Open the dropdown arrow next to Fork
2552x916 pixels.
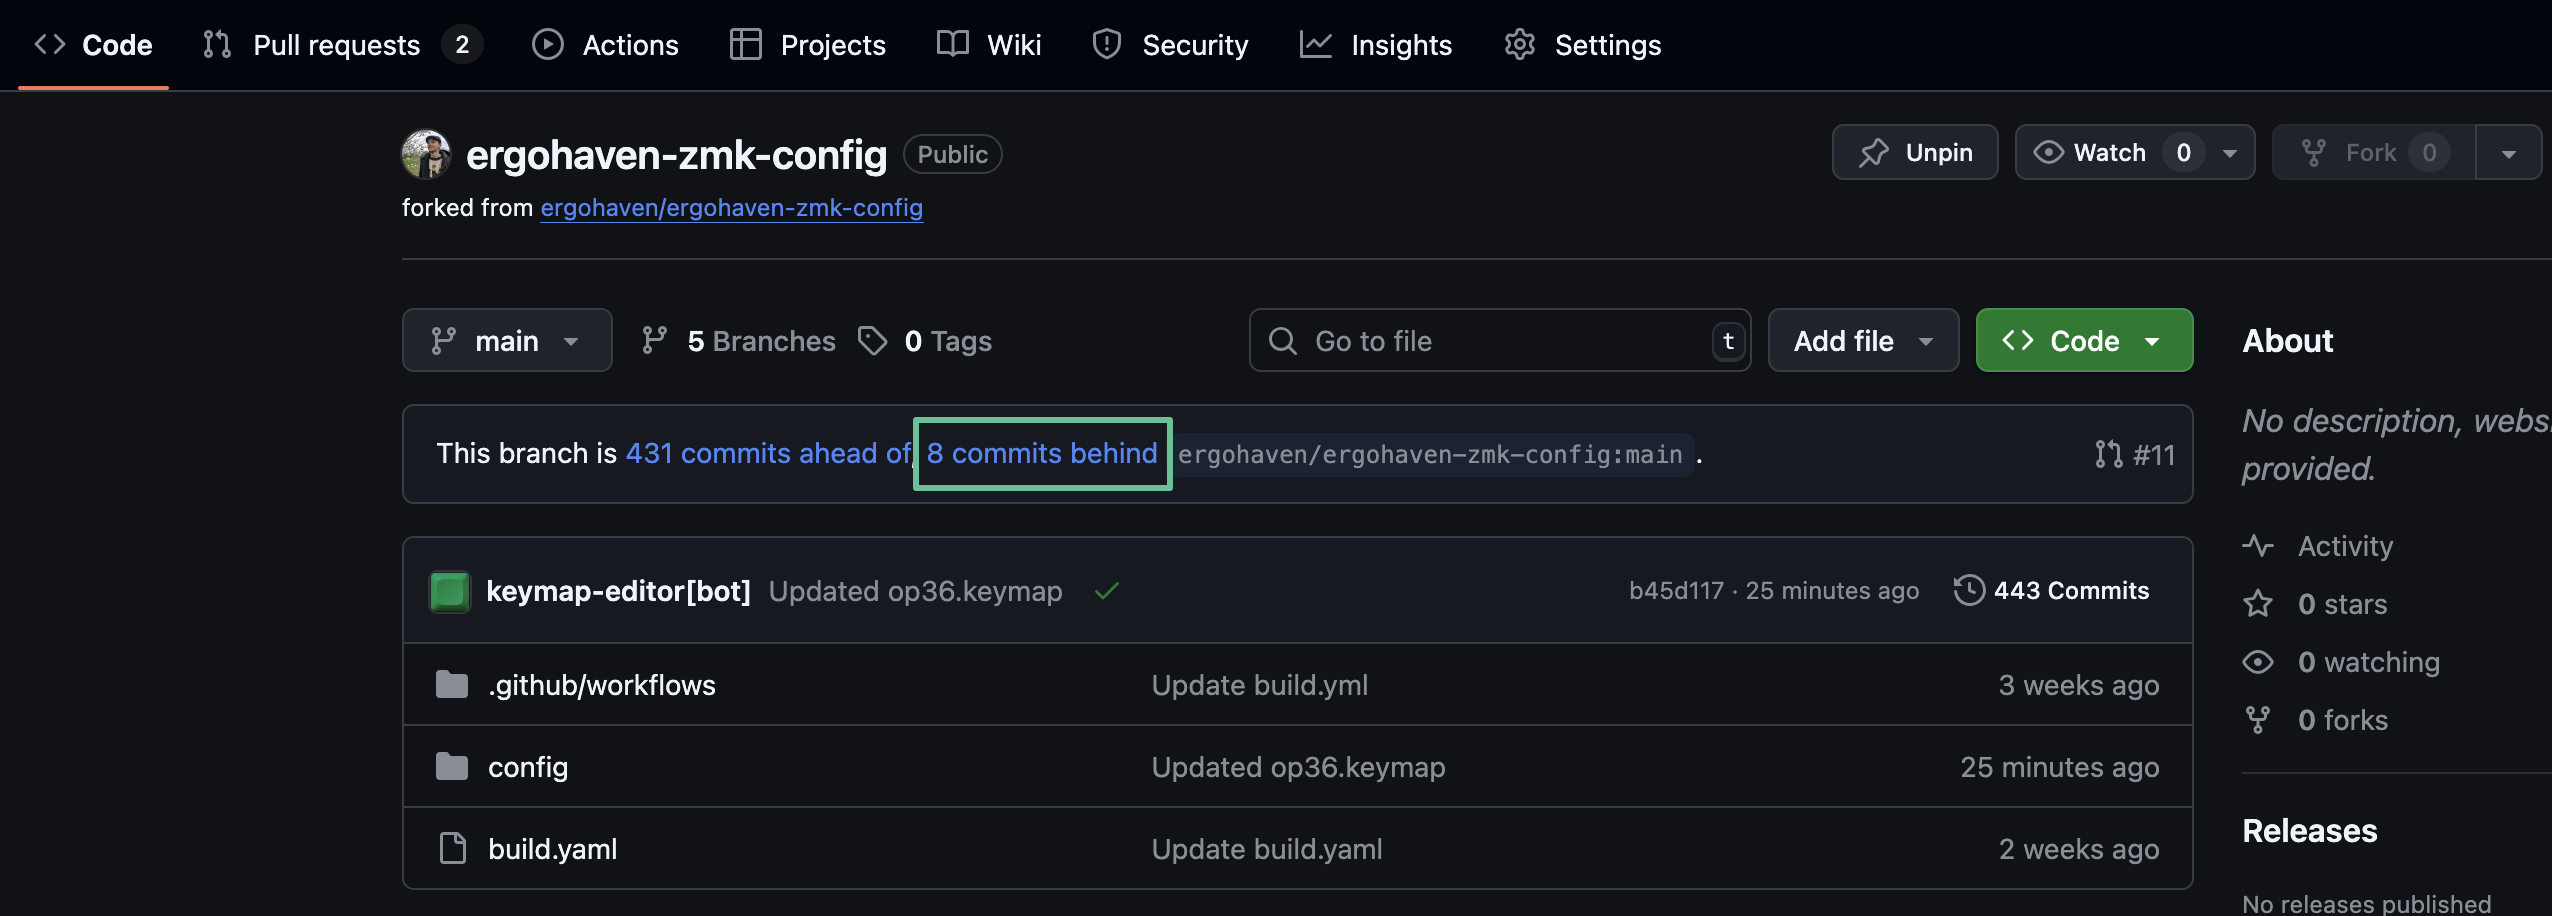click(2507, 153)
